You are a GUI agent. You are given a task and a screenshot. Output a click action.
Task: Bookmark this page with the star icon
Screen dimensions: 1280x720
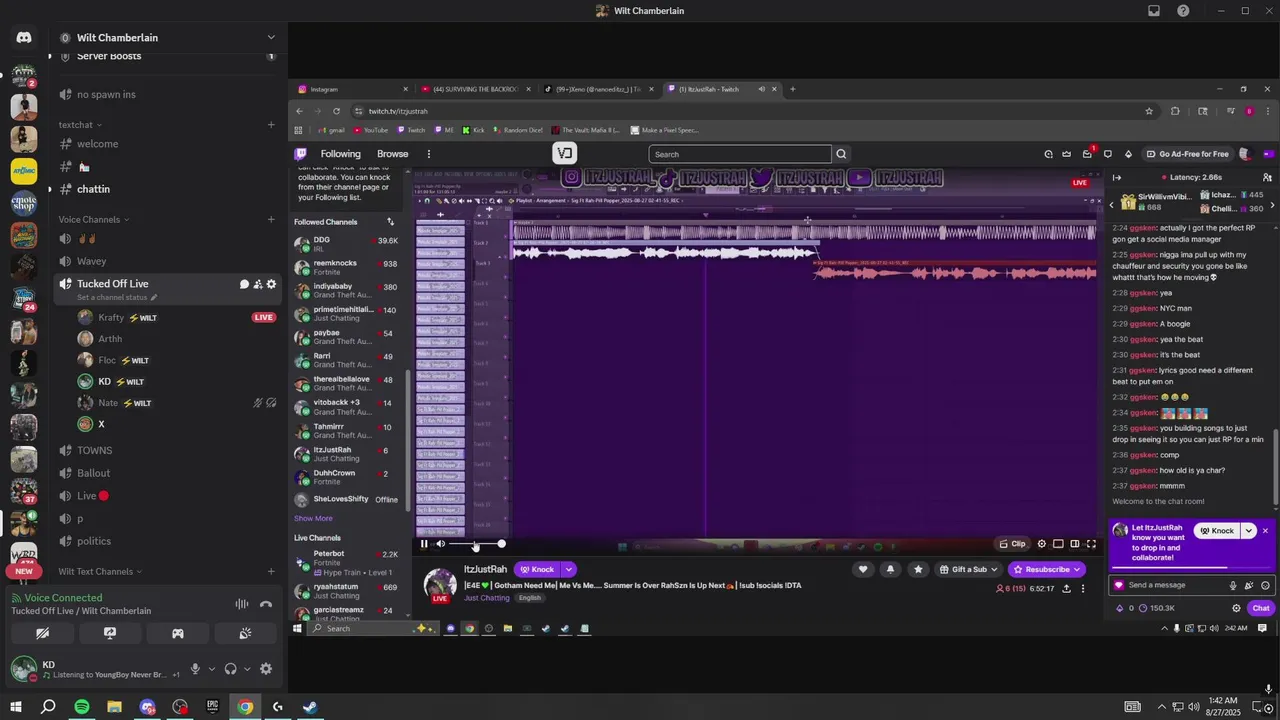click(1149, 111)
